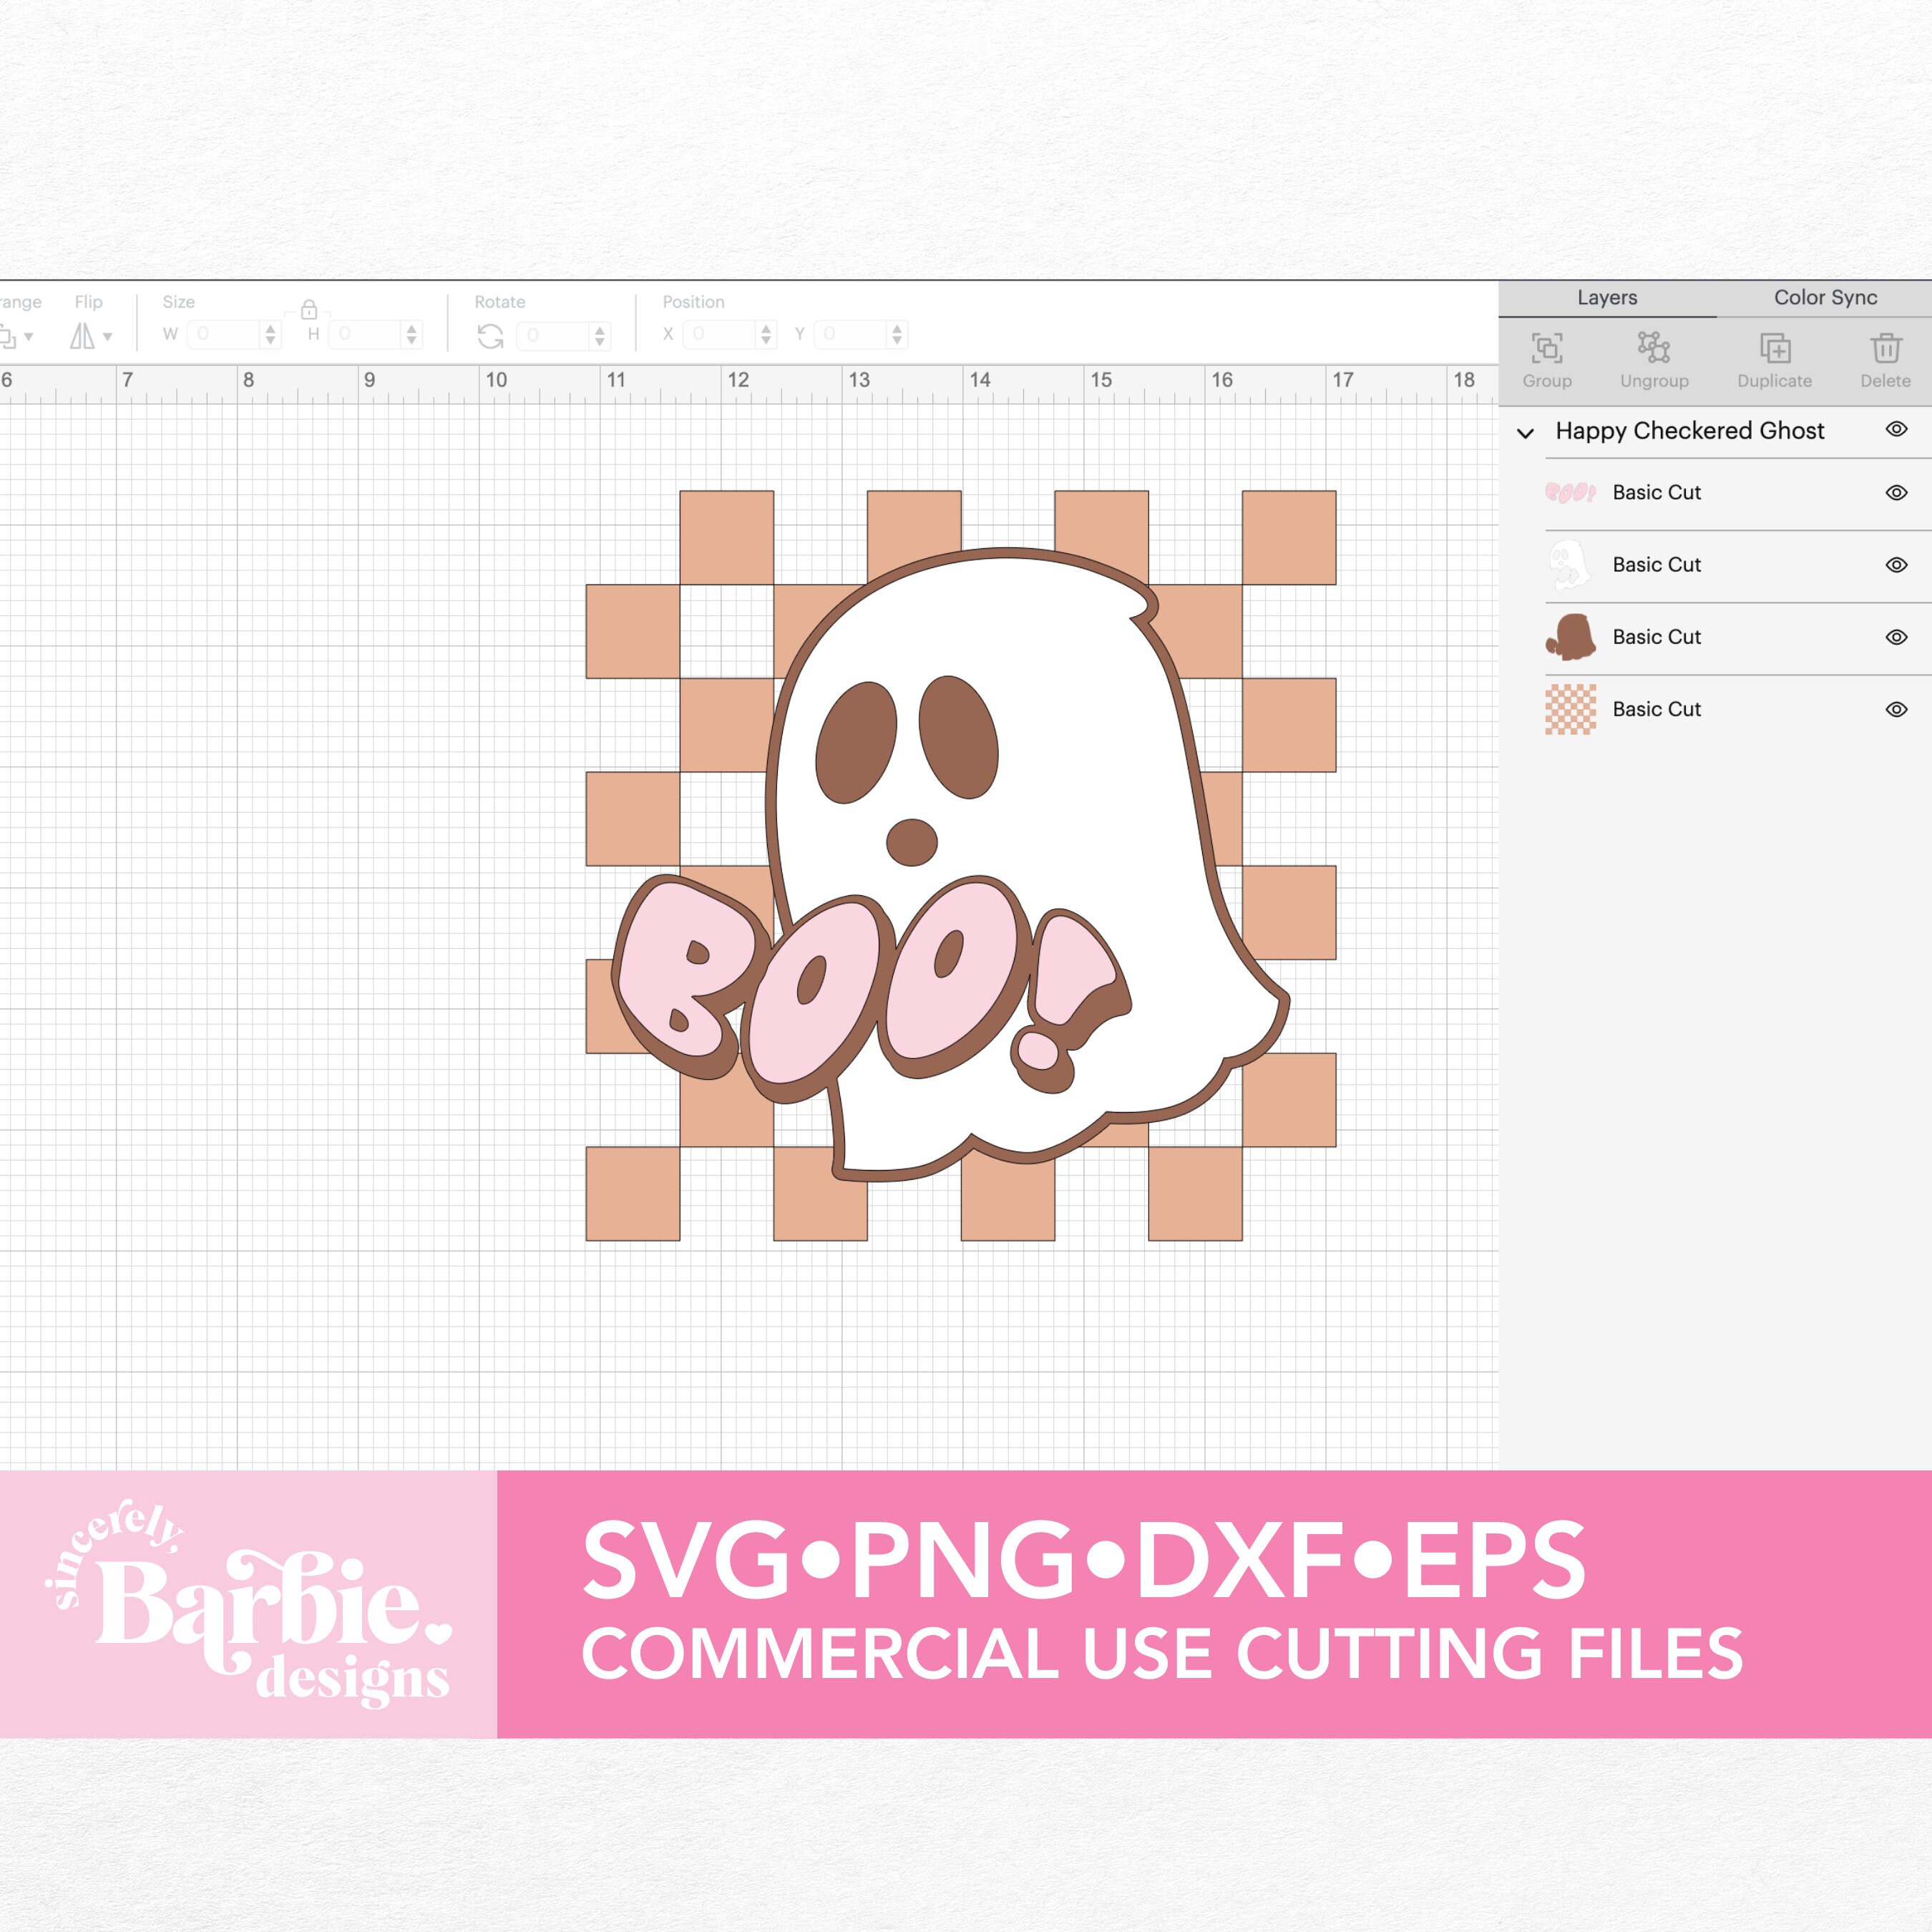Switch to the Layers tab

coord(1606,297)
